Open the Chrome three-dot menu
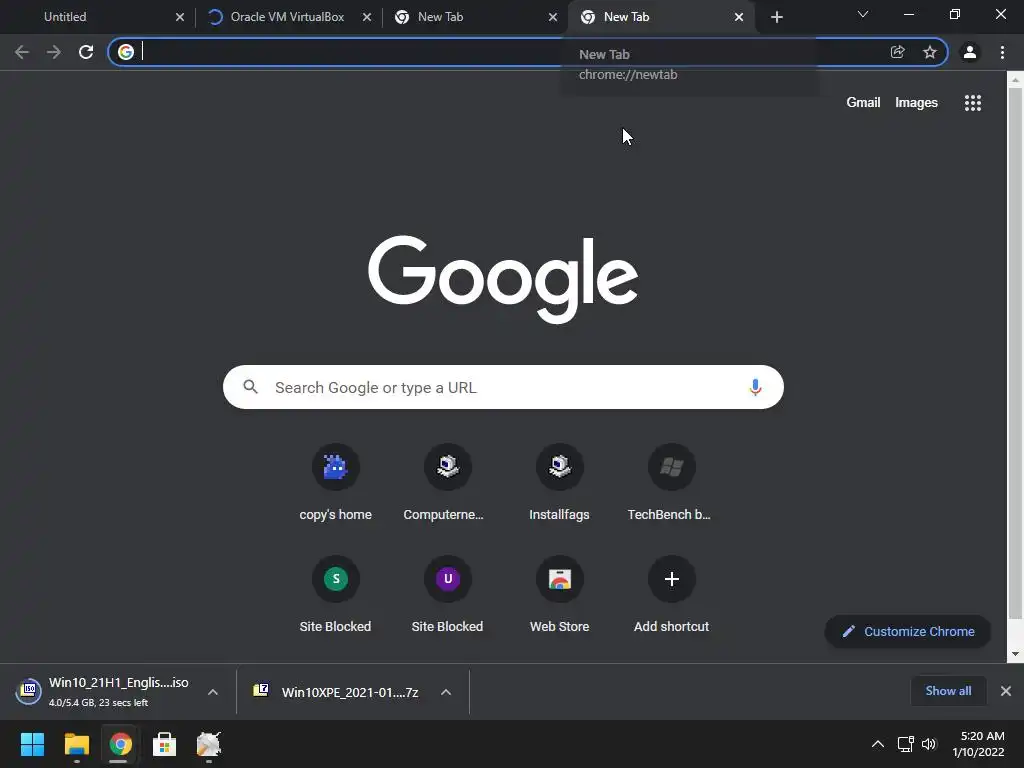This screenshot has height=768, width=1024. (1002, 52)
